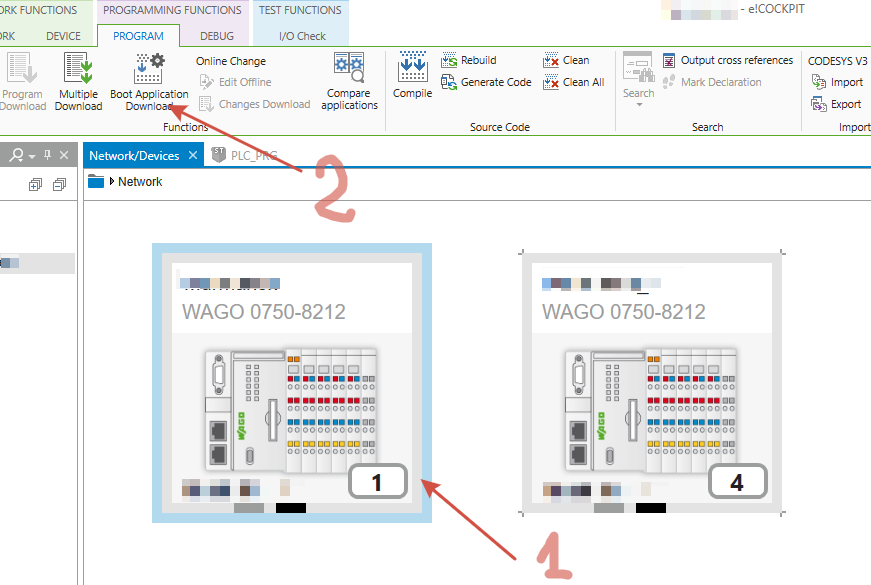The width and height of the screenshot is (871, 585).
Task: Switch to the DEVICE ribbon tab
Action: tap(63, 36)
